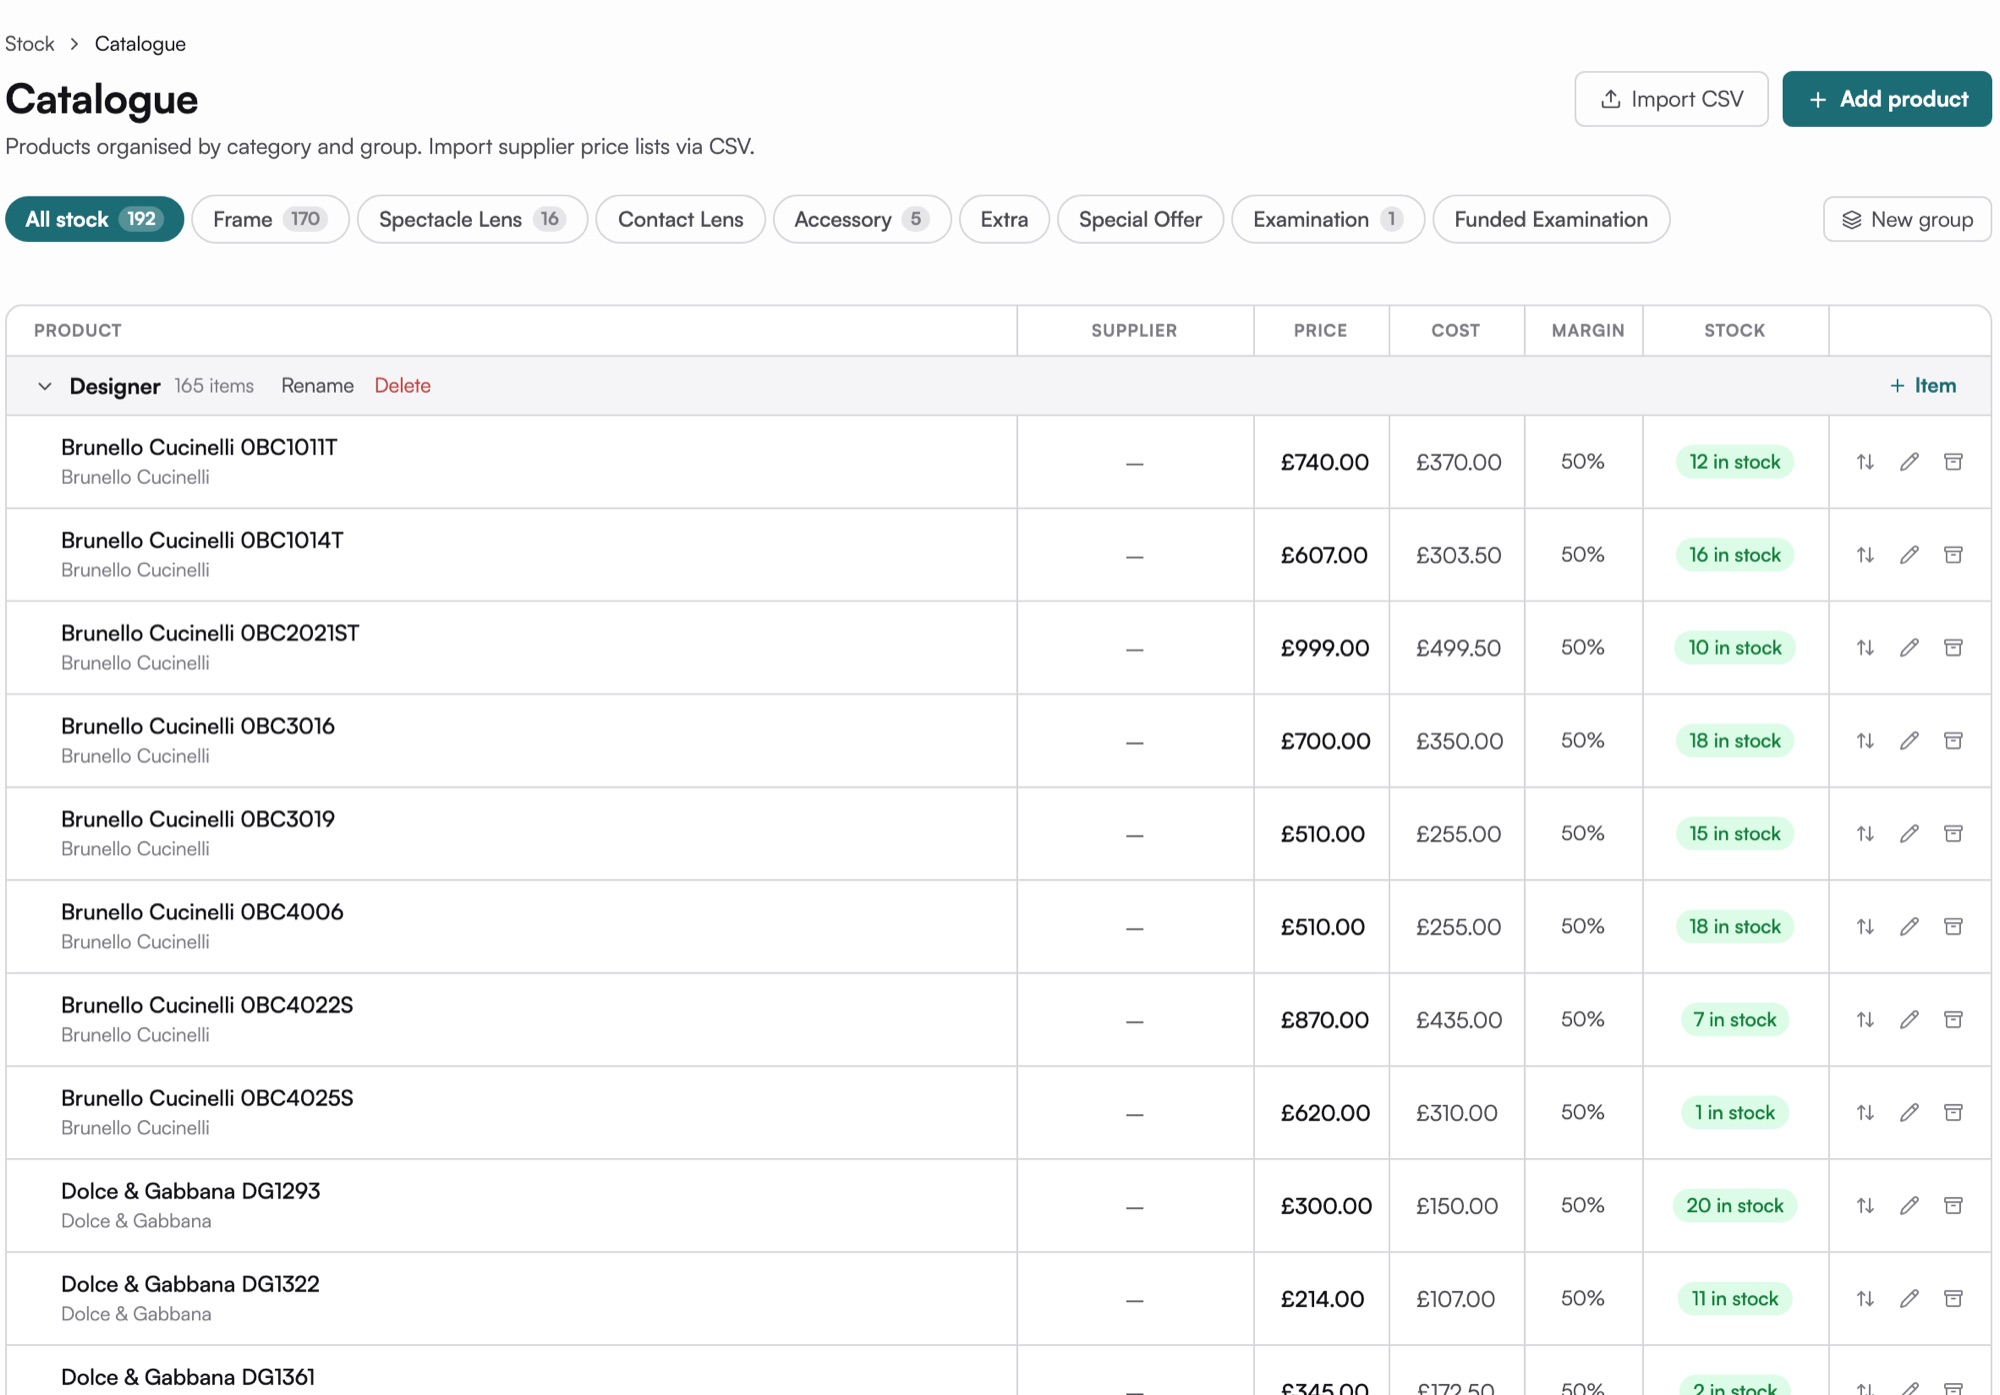2000x1395 pixels.
Task: Delete the Designer group
Action: tap(402, 386)
